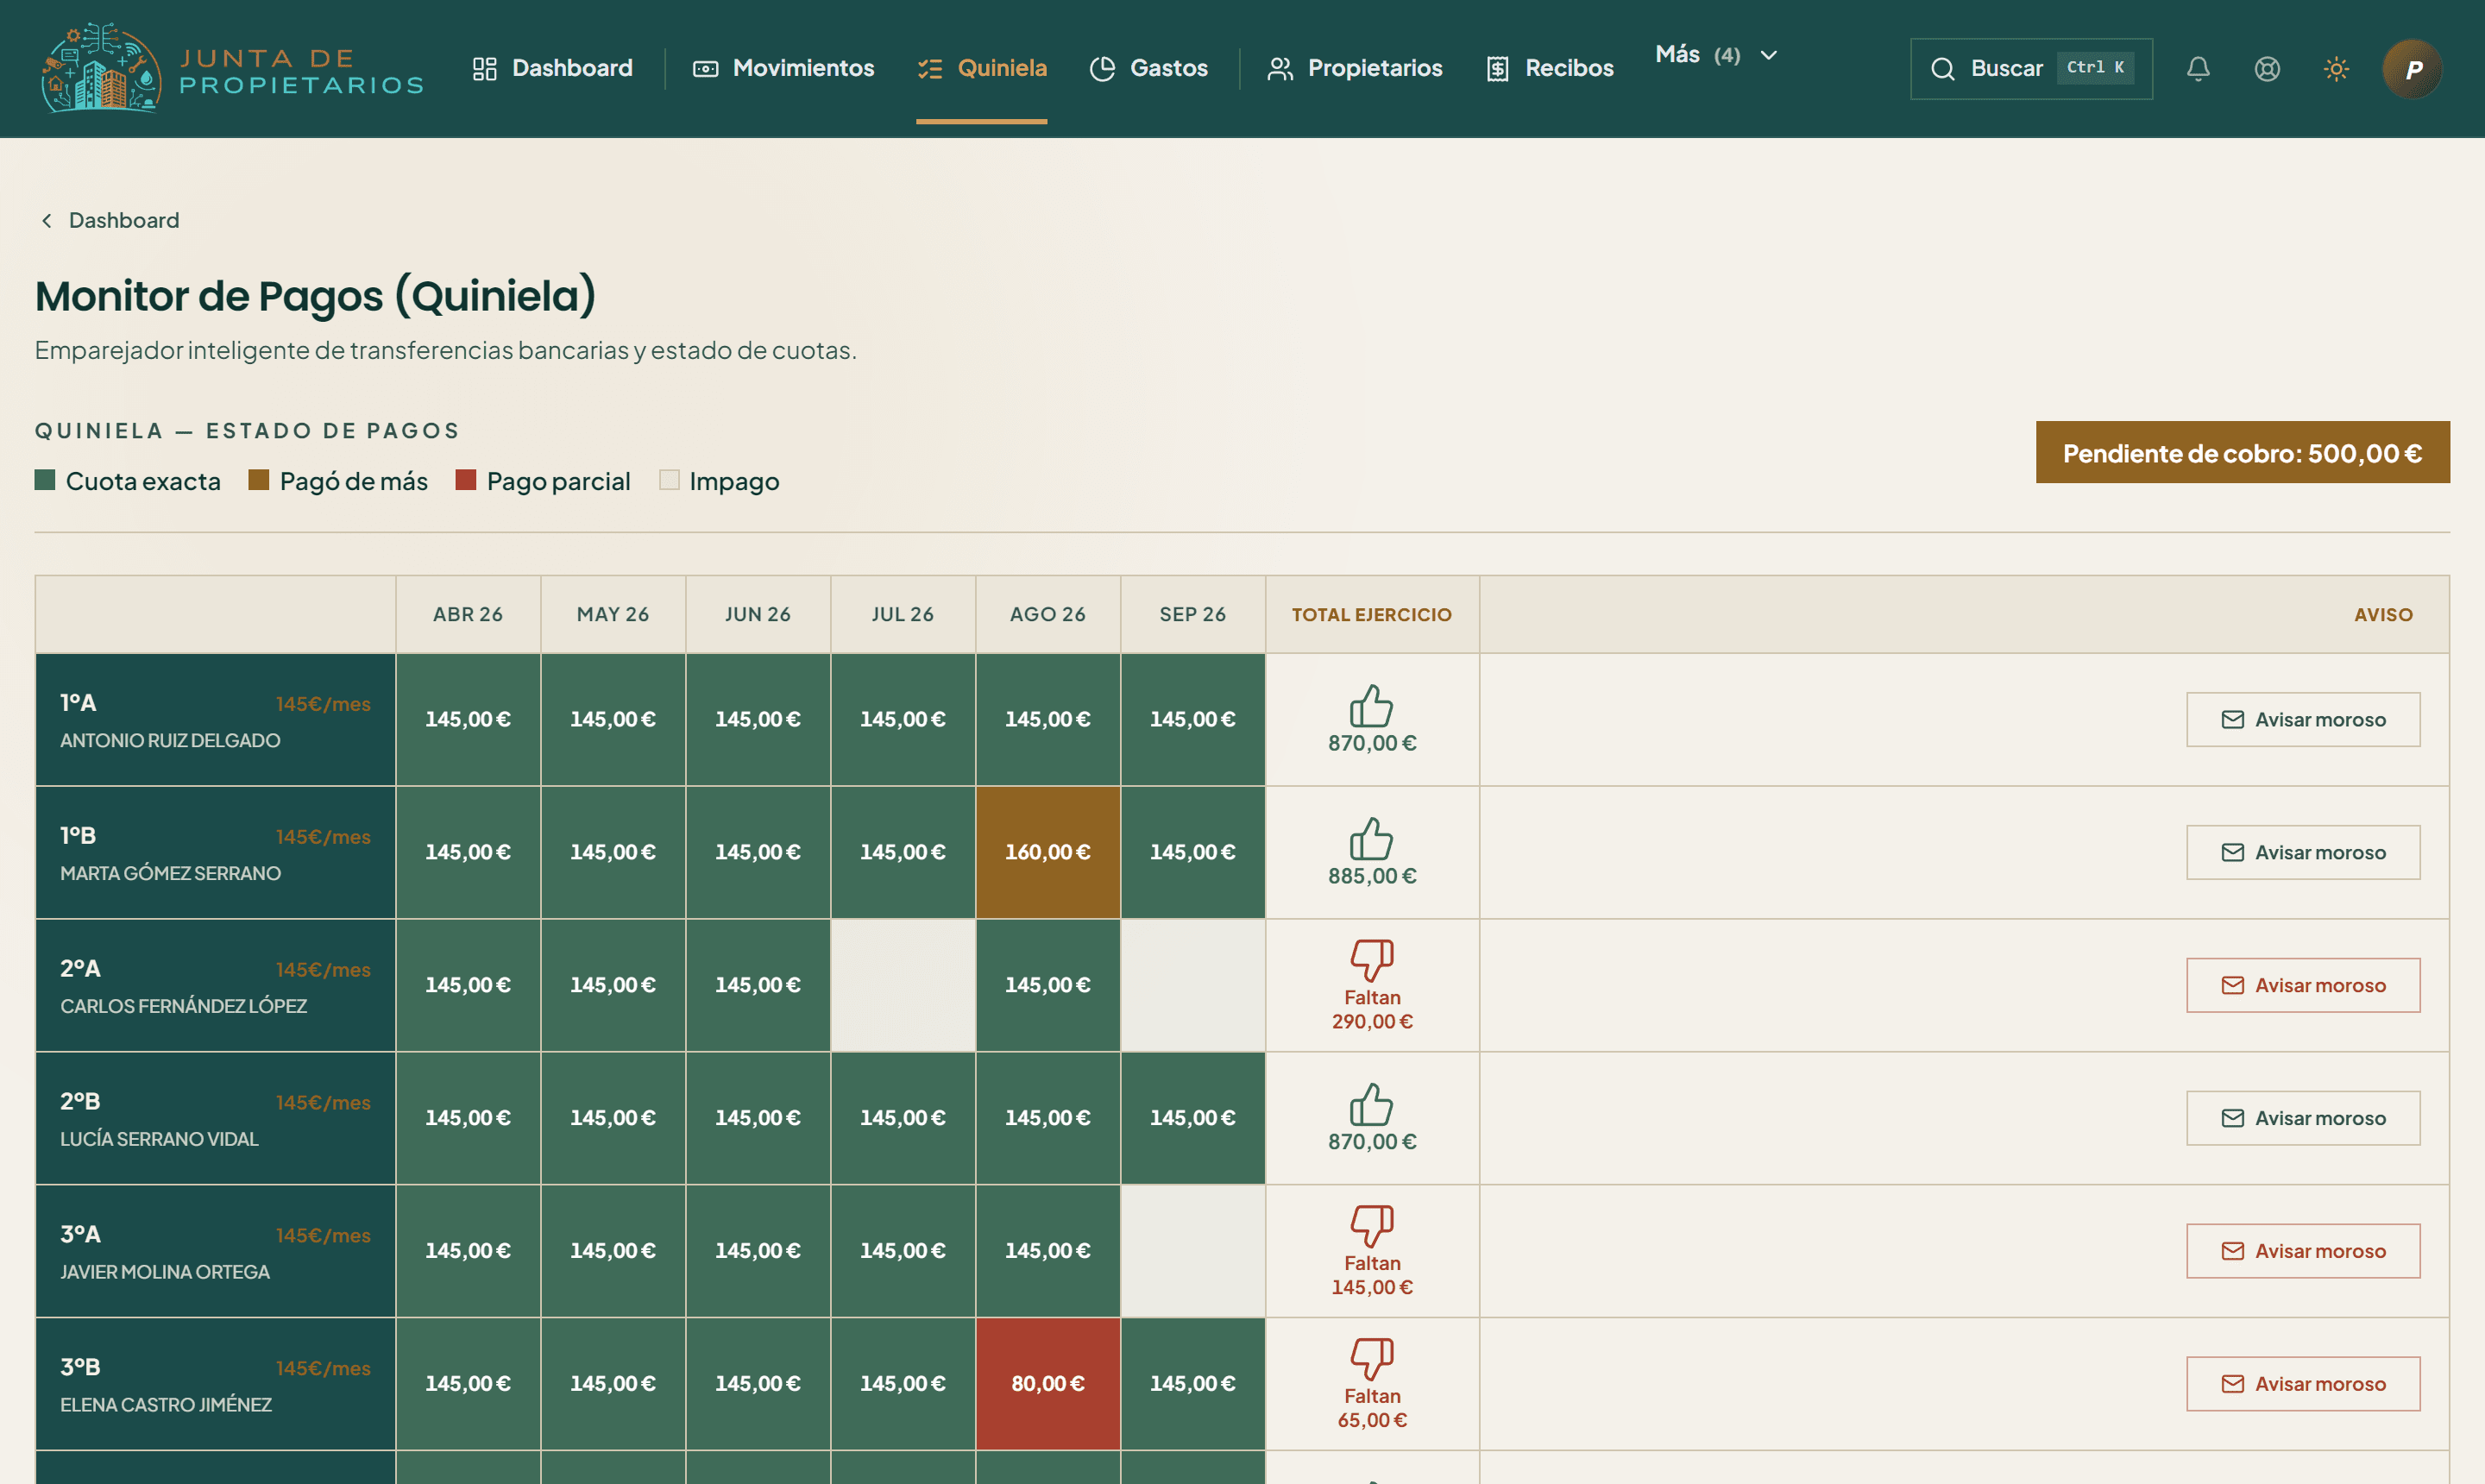2485x1484 pixels.
Task: Click the AGO 26 column header
Action: [x=1048, y=615]
